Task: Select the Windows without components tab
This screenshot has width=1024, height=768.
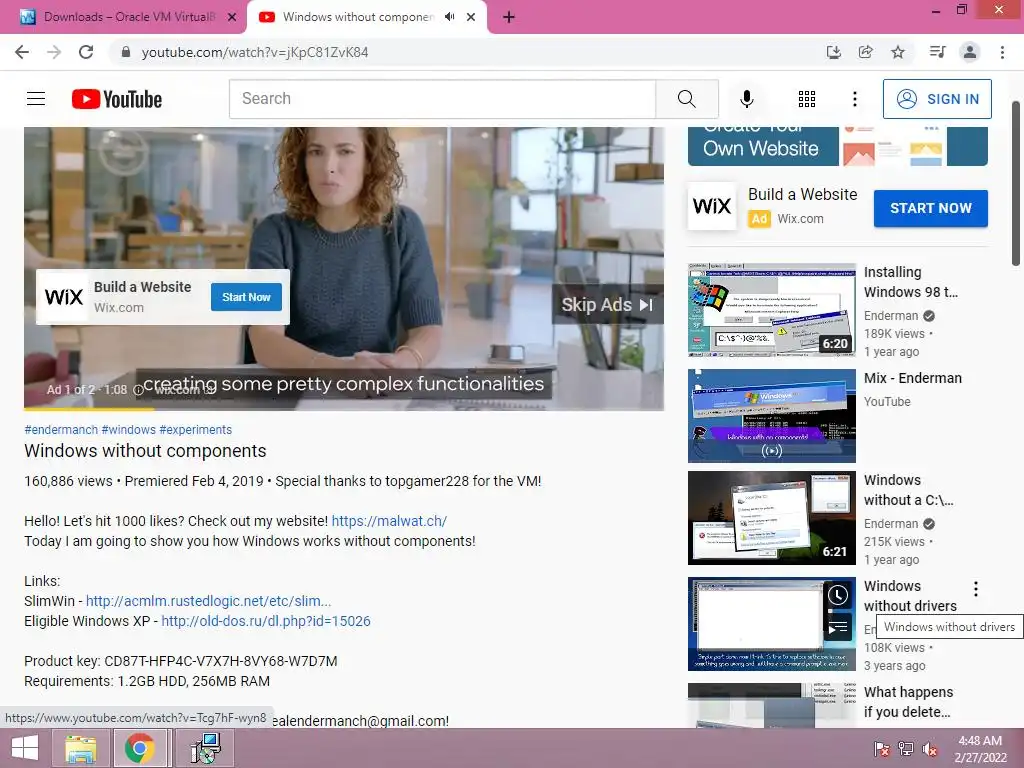Action: coord(358,17)
